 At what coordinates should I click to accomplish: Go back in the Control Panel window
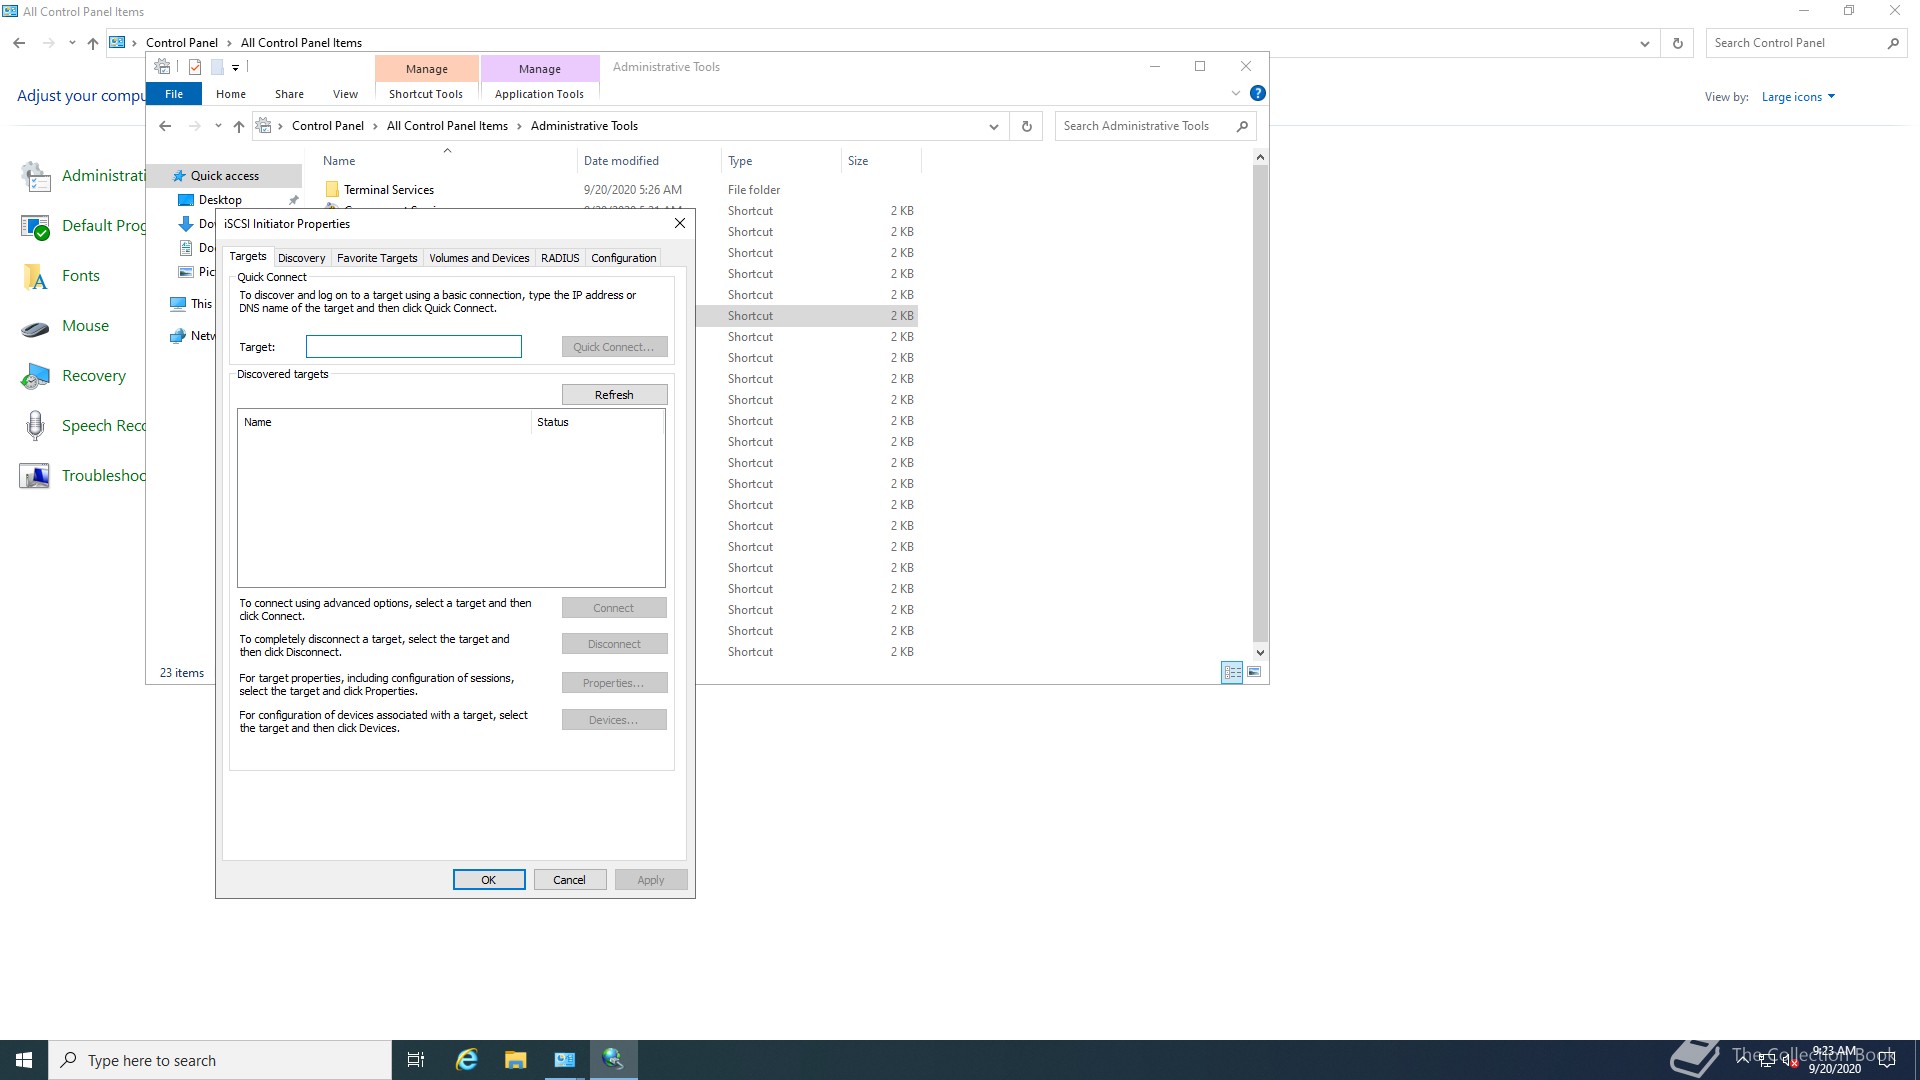pyautogui.click(x=19, y=43)
